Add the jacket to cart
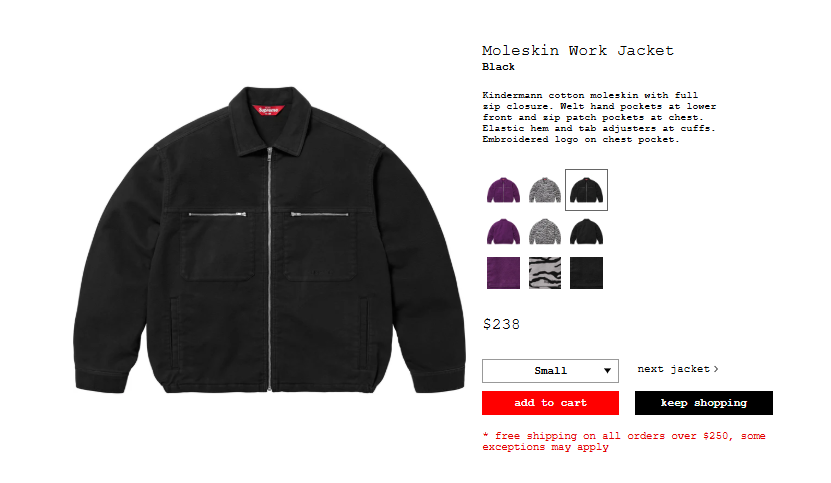This screenshot has width=831, height=483. (550, 403)
